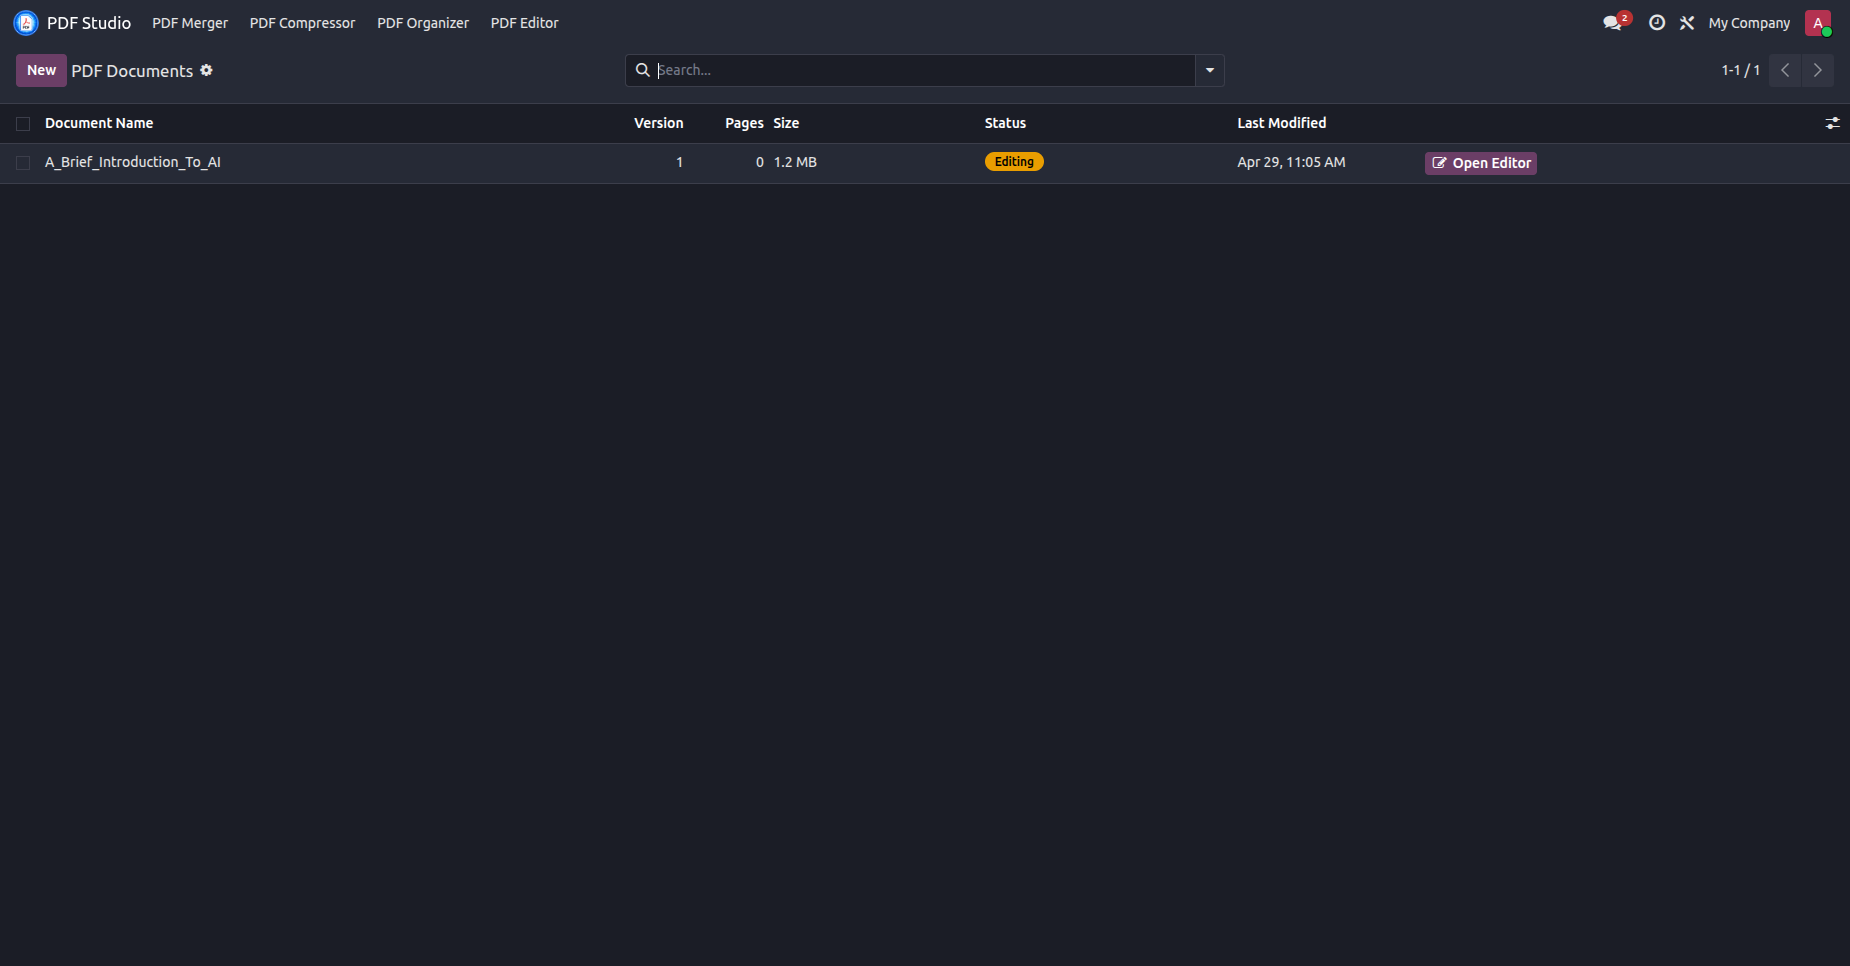This screenshot has height=966, width=1850.
Task: Click the 1.2 MB size cell
Action: coord(795,162)
